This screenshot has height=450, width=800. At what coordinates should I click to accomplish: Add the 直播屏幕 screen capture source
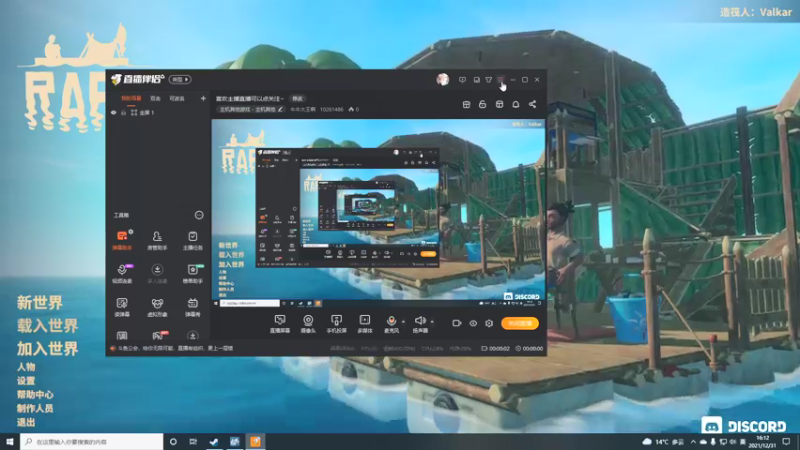point(280,323)
